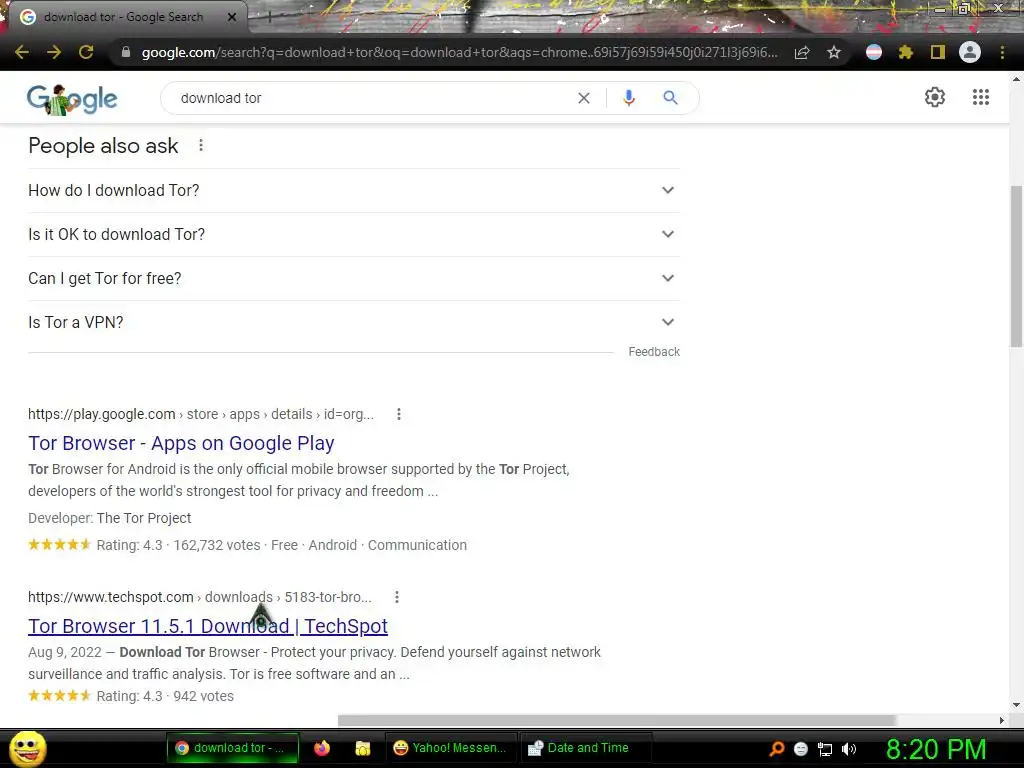Viewport: 1024px width, 768px height.
Task: Open the striped extension icon in toolbar
Action: click(874, 52)
